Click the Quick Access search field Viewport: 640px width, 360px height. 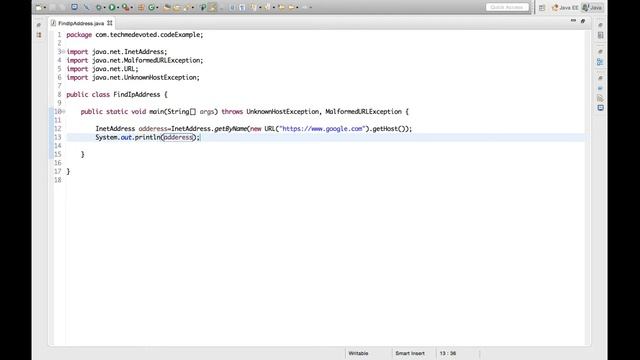[x=507, y=7]
